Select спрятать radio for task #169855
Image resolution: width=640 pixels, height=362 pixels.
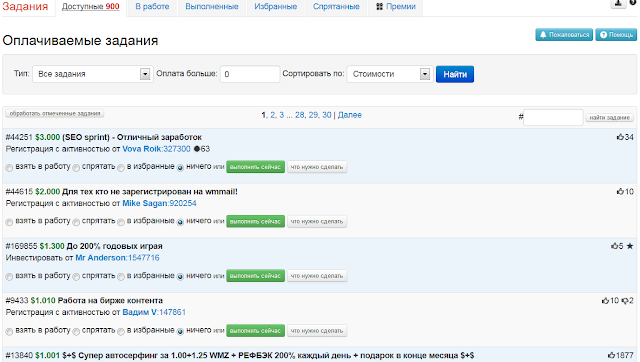[x=76, y=277]
